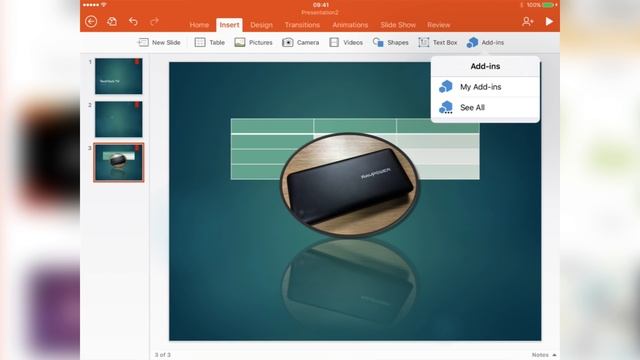Switch to the Home tab
Viewport: 640px width, 360px height.
(x=199, y=25)
